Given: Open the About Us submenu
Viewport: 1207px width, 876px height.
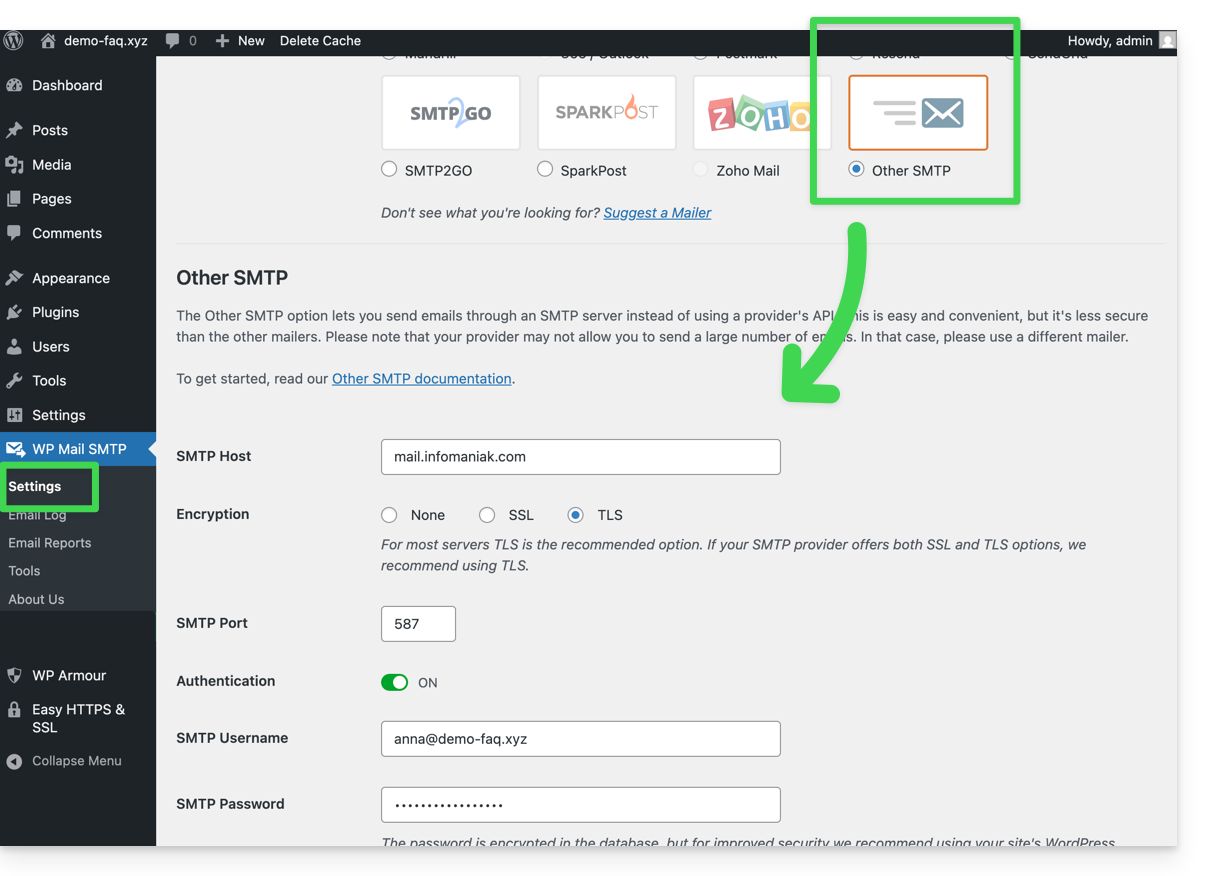Looking at the screenshot, I should (36, 599).
